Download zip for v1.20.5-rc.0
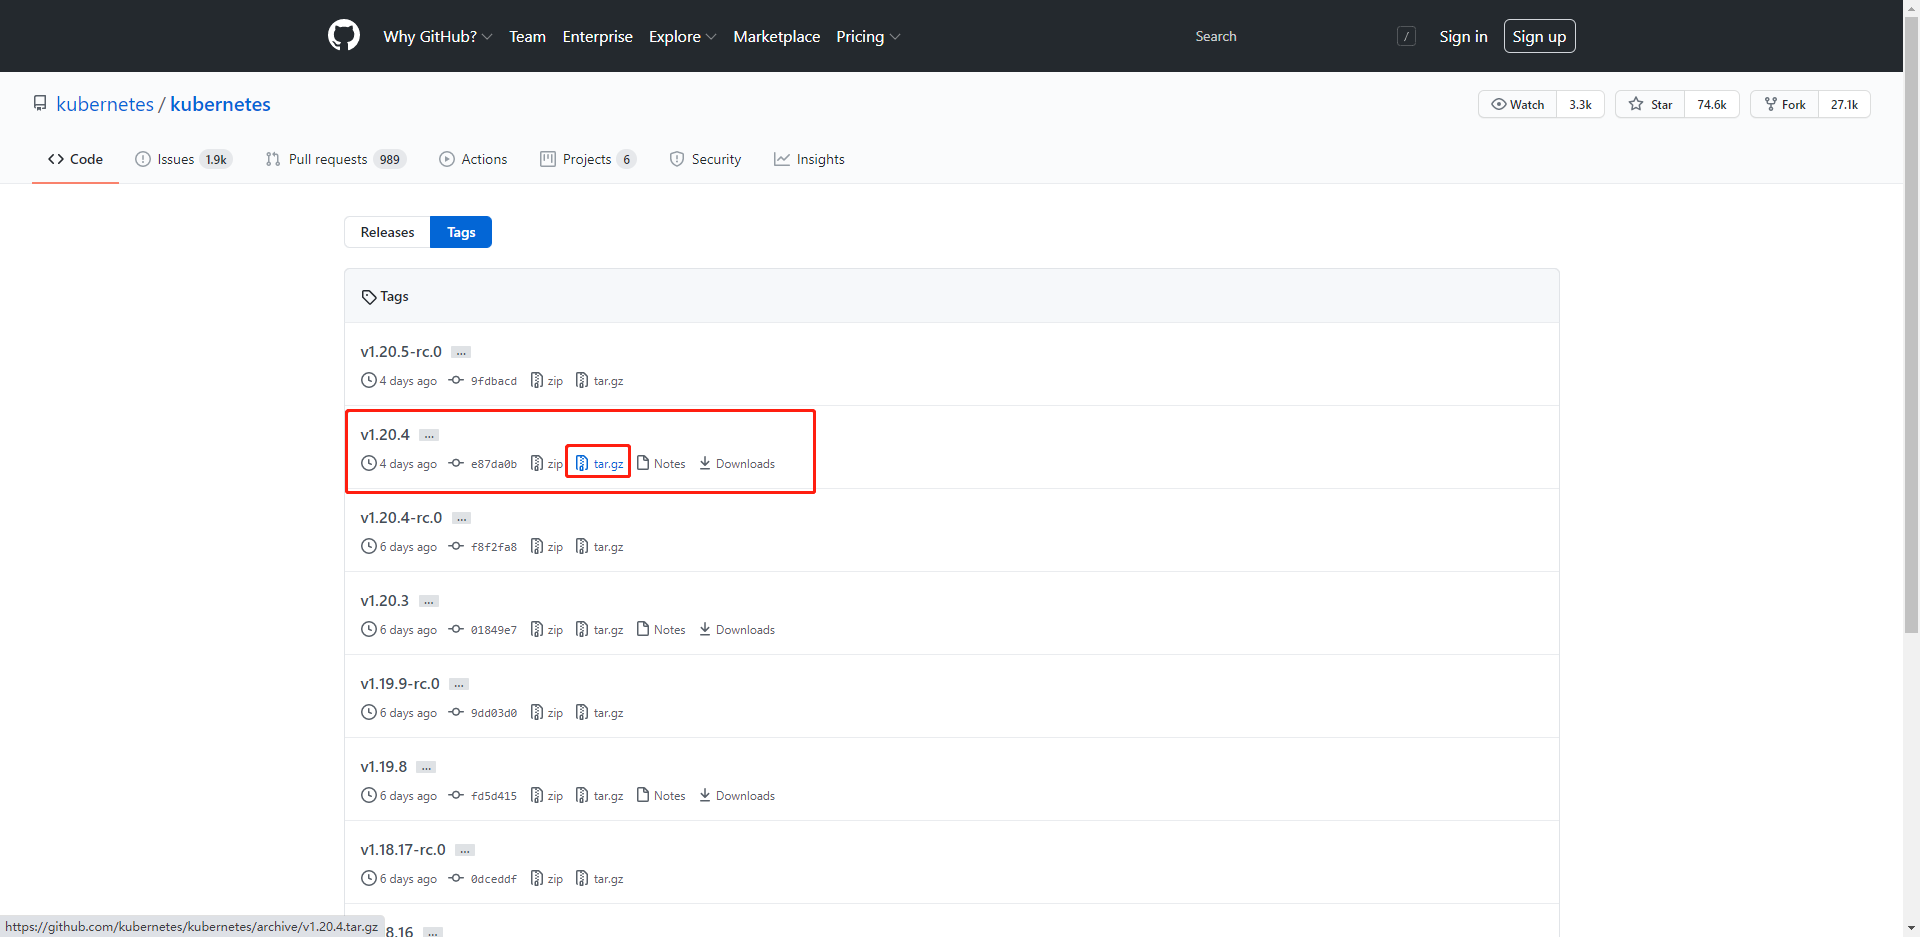Image resolution: width=1920 pixels, height=937 pixels. point(547,381)
